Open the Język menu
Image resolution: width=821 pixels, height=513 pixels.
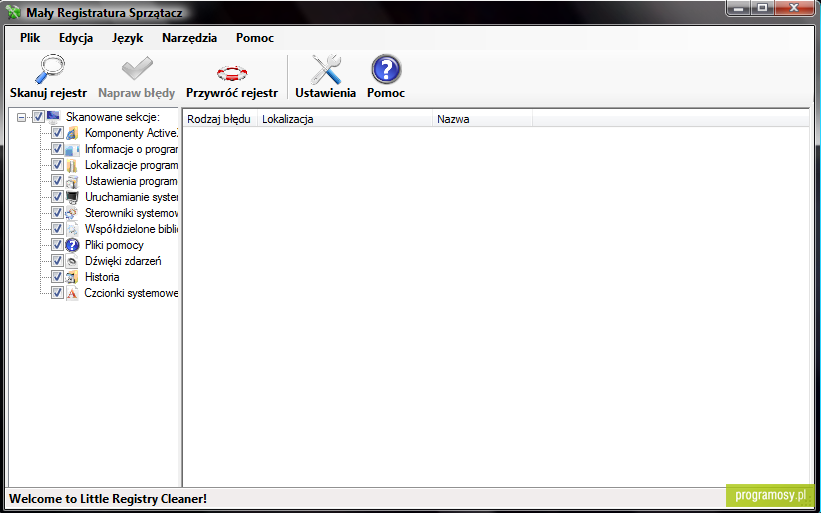127,38
